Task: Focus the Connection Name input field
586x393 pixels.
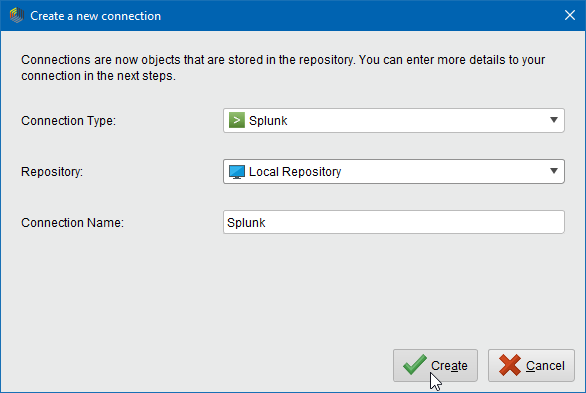Action: pos(394,222)
